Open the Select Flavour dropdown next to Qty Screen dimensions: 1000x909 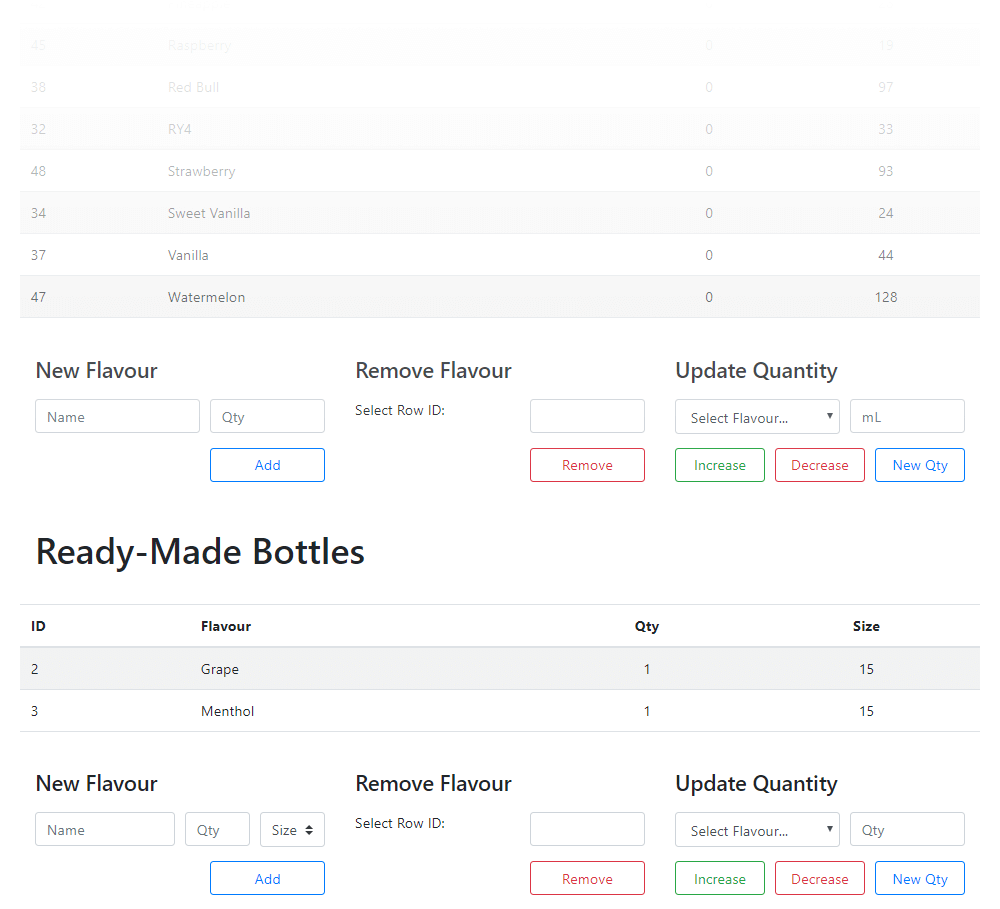pyautogui.click(x=757, y=829)
